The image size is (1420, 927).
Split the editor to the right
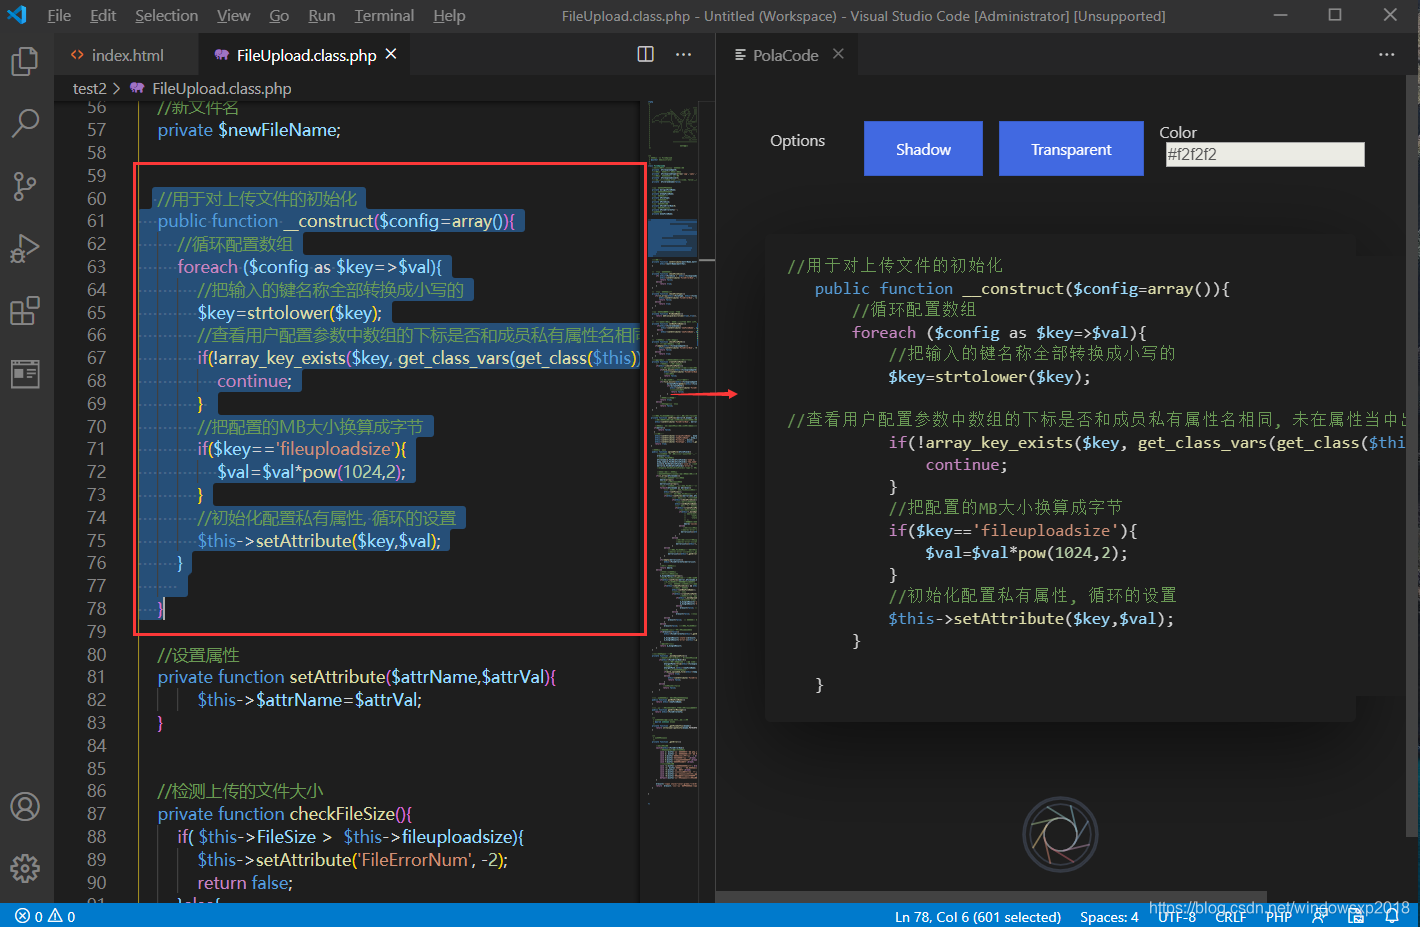646,55
